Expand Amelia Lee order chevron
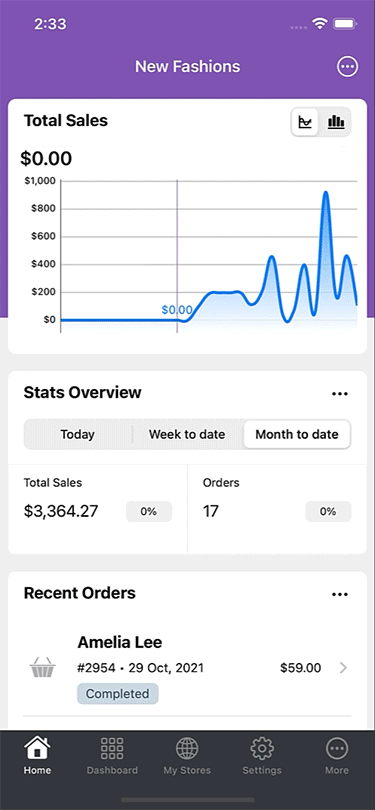Image resolution: width=375 pixels, height=810 pixels. point(343,668)
